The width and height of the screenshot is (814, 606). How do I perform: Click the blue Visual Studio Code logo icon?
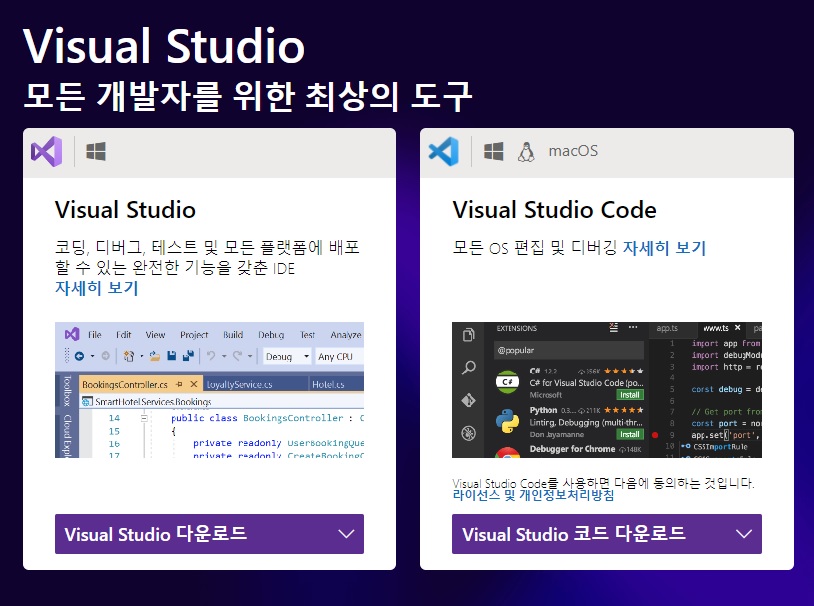point(444,152)
